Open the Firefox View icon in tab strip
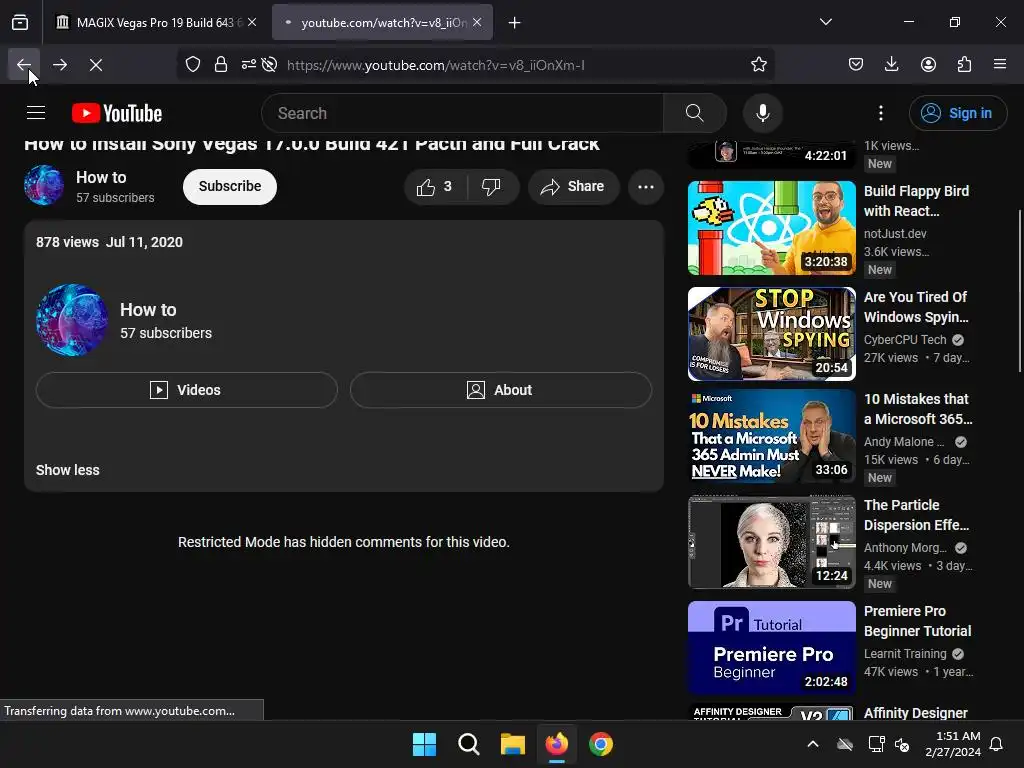Image resolution: width=1024 pixels, height=768 pixels. tap(20, 23)
